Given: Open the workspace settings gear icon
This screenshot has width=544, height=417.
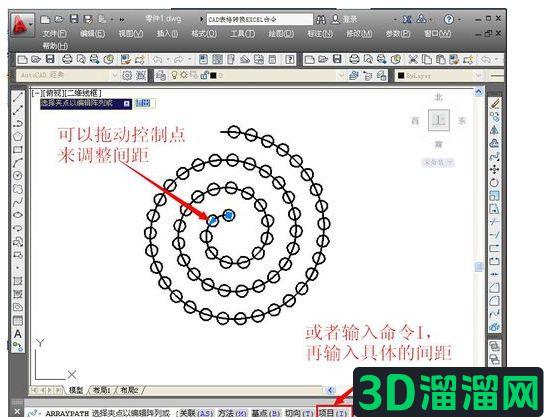Looking at the screenshot, I should [127, 75].
